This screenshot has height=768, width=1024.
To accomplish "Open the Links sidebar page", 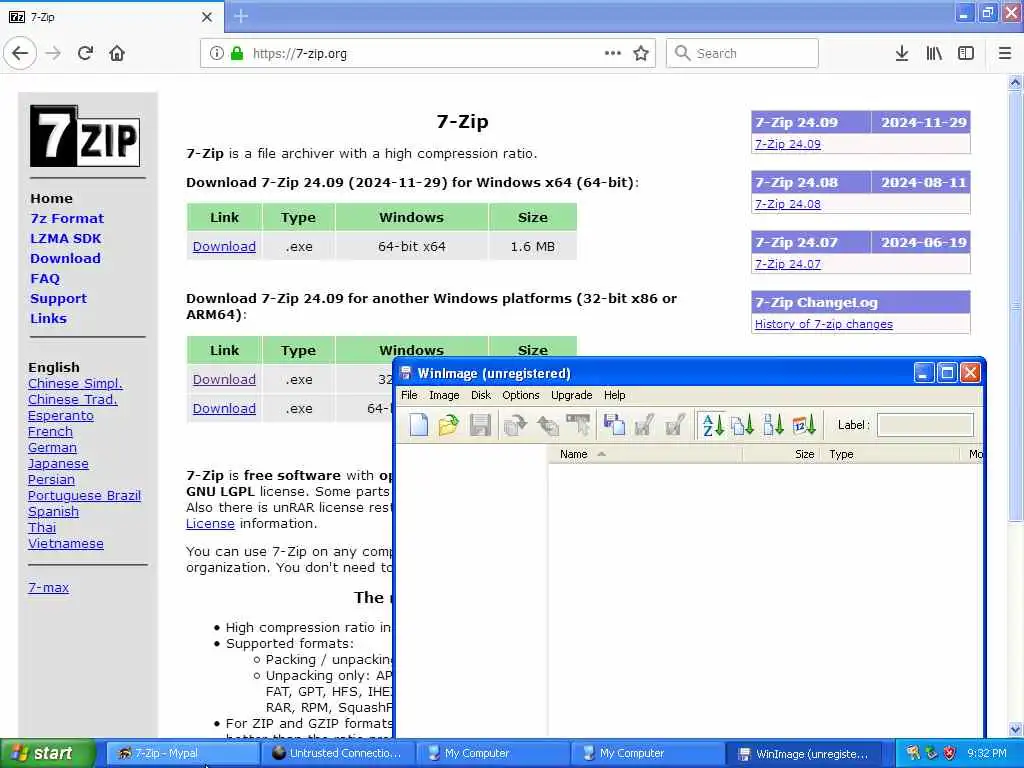I will click(48, 319).
